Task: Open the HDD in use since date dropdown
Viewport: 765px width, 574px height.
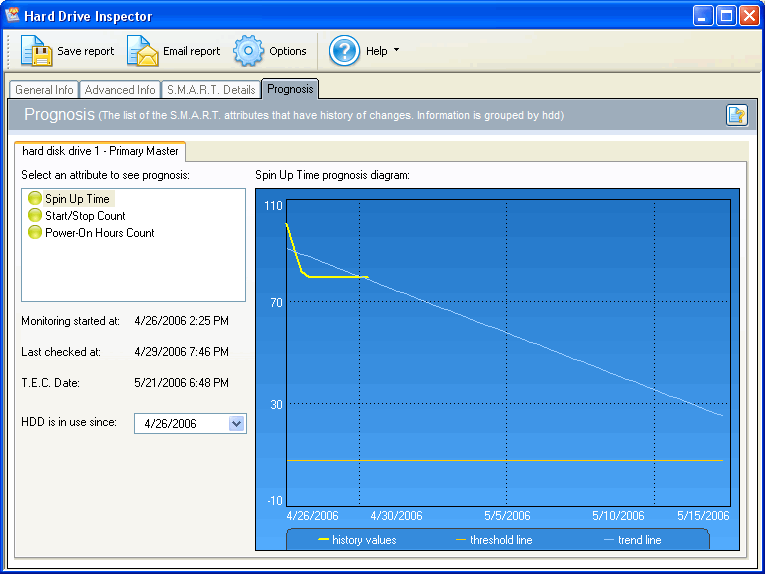Action: 237,423
